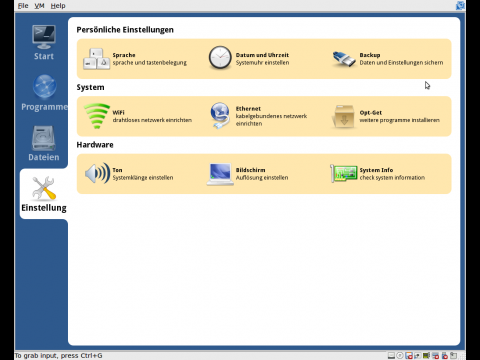The width and height of the screenshot is (480, 360).
Task: Open the Help menu
Action: pos(58,6)
